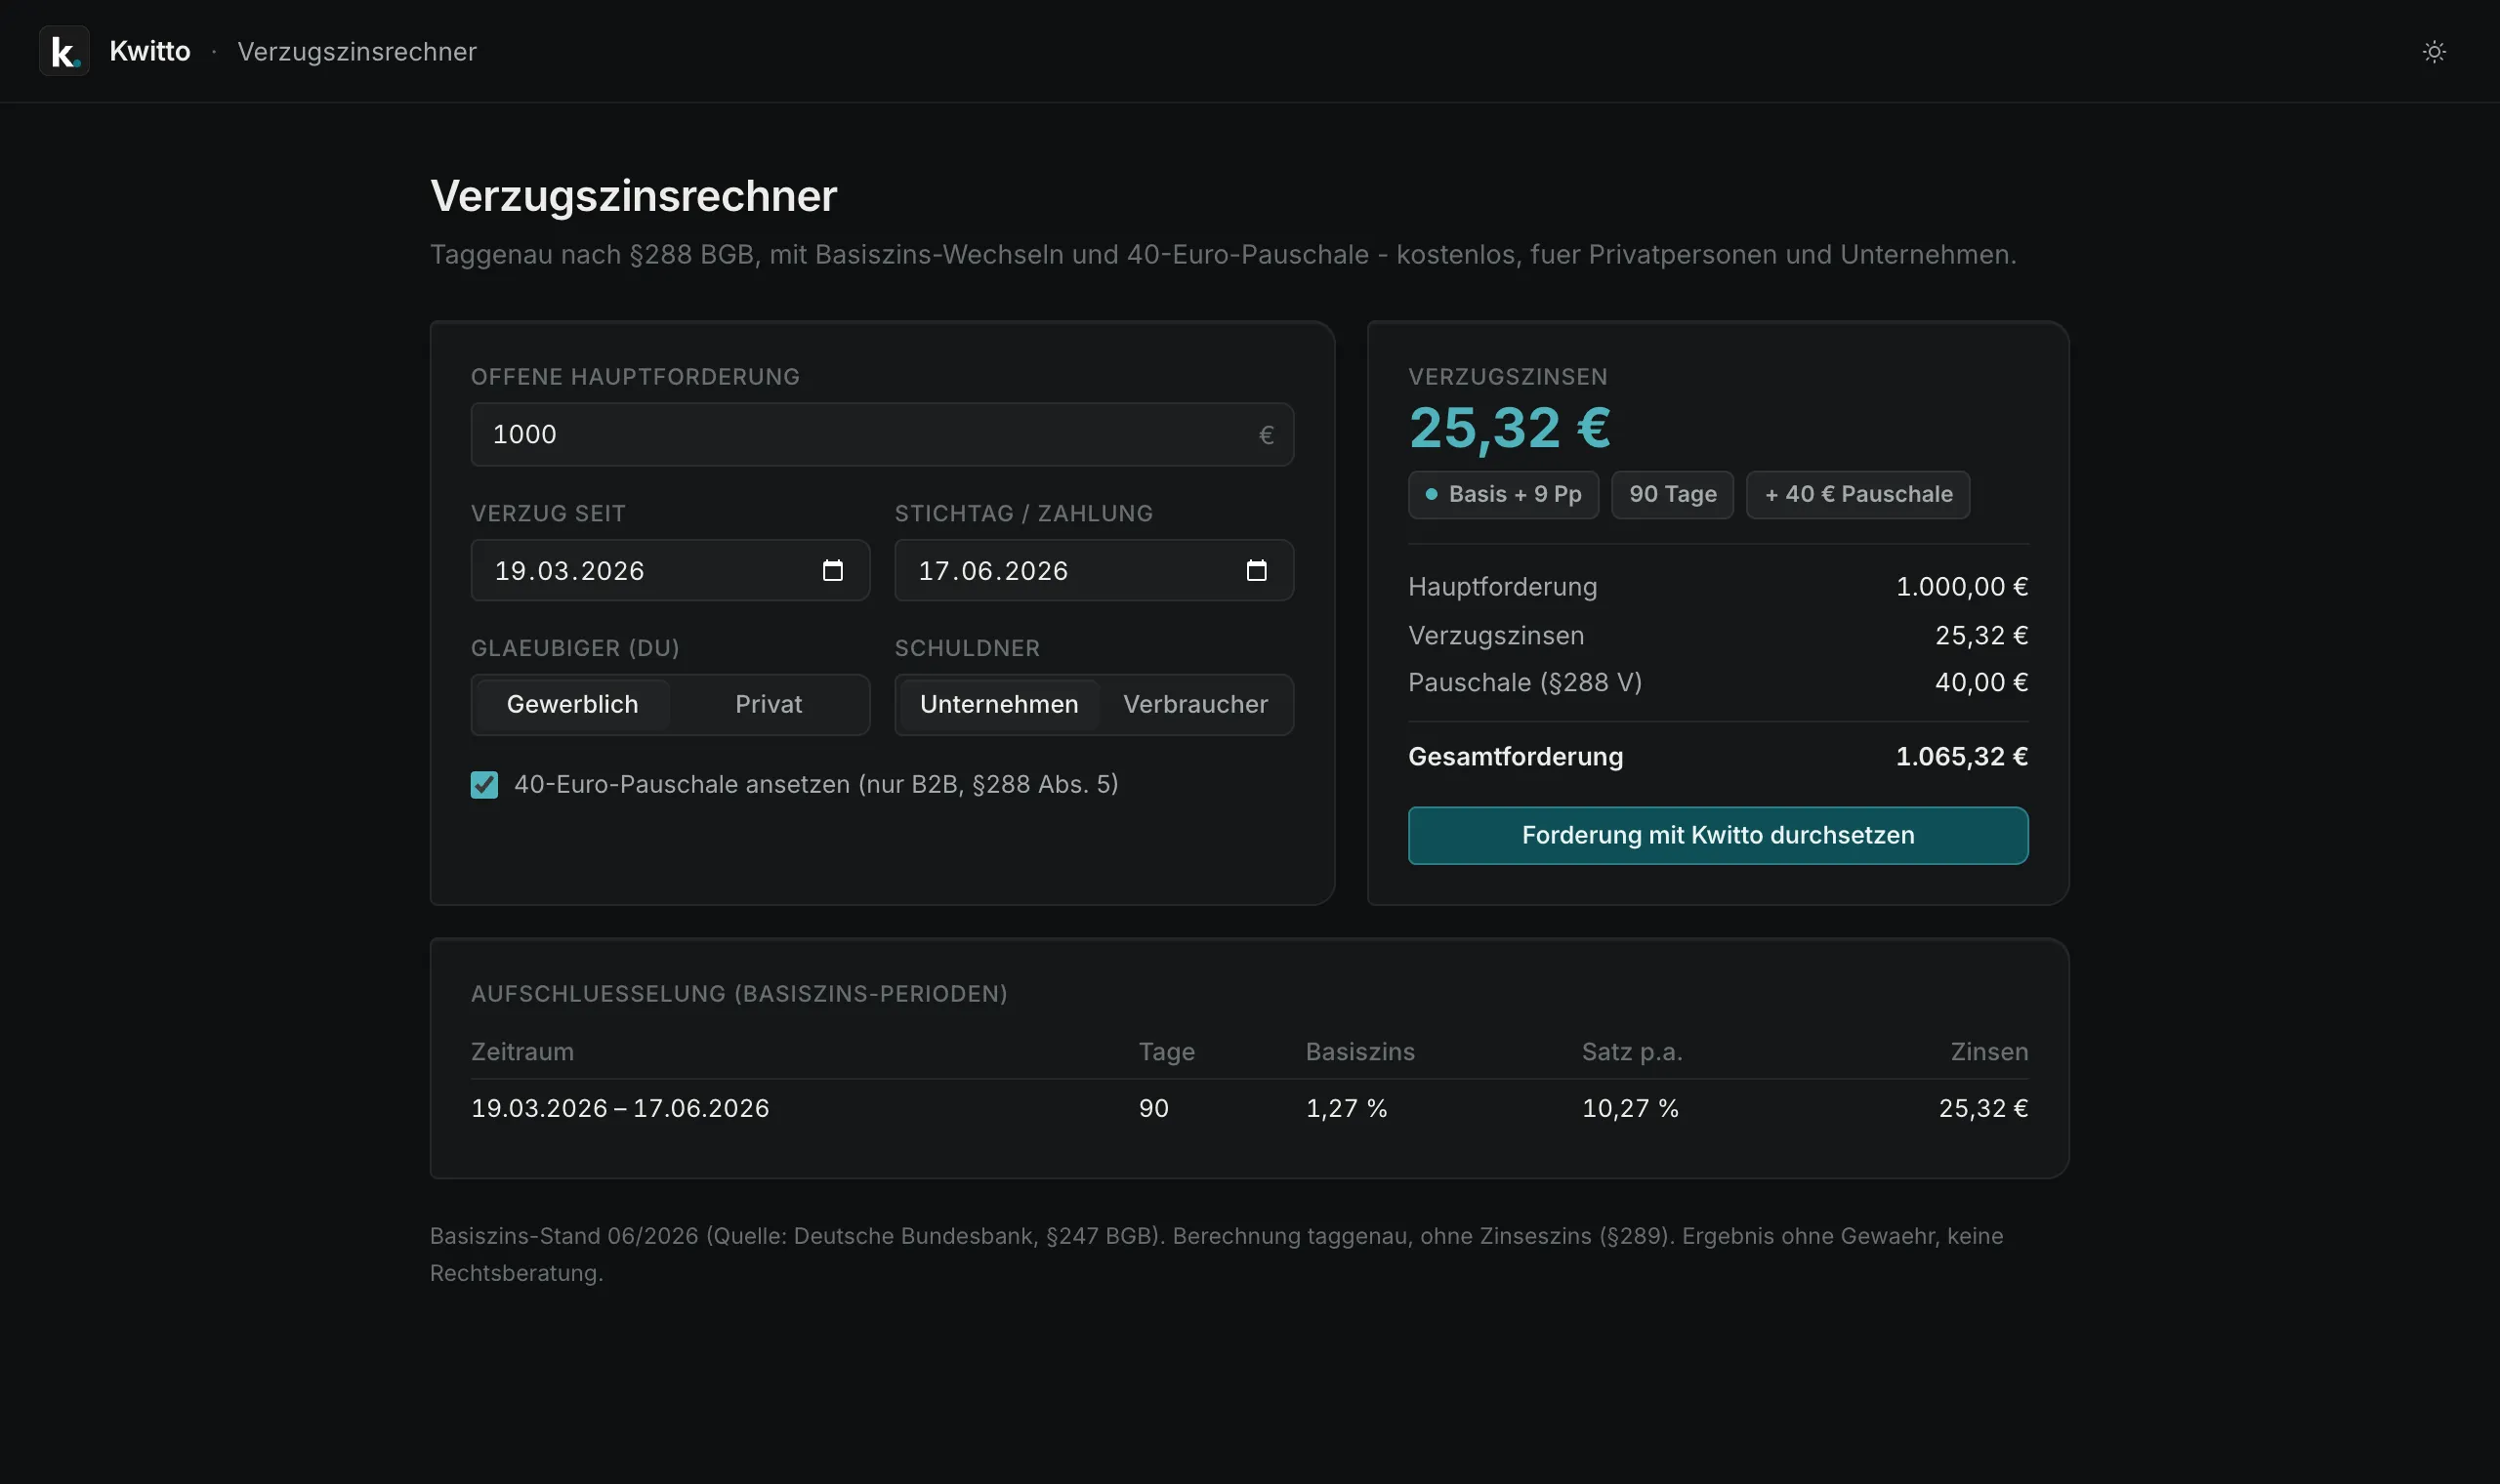Click the Zinsen cell 25,32 € in table
The width and height of the screenshot is (2500, 1484).
click(1983, 1108)
